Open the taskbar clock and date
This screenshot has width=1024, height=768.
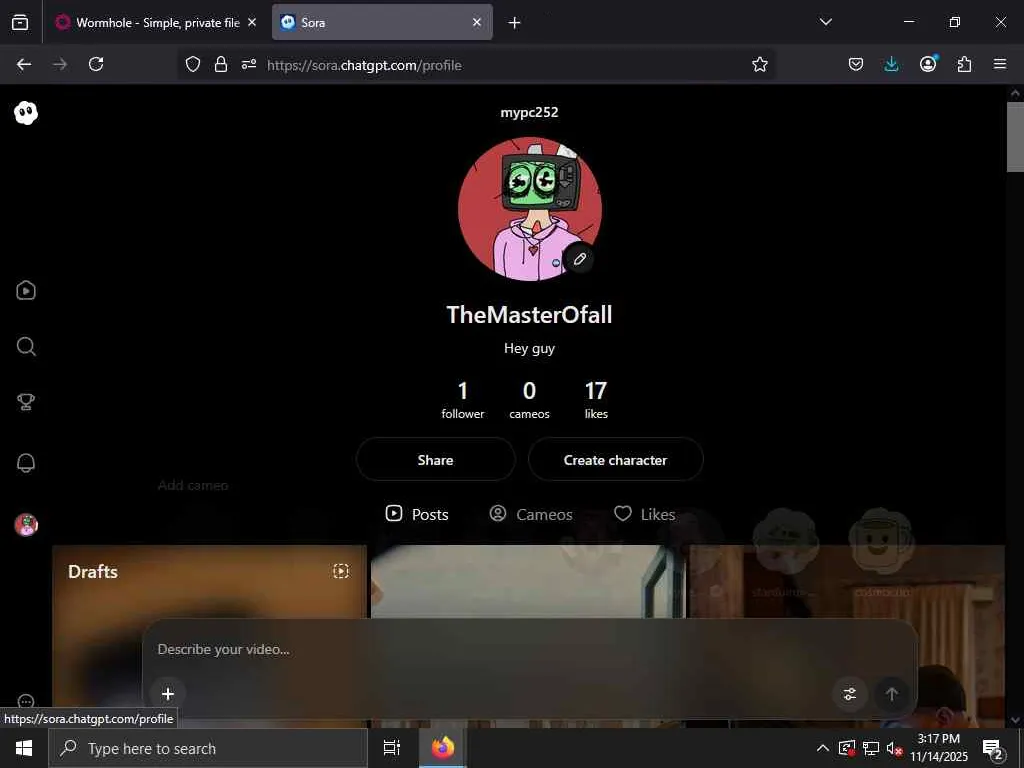point(939,748)
